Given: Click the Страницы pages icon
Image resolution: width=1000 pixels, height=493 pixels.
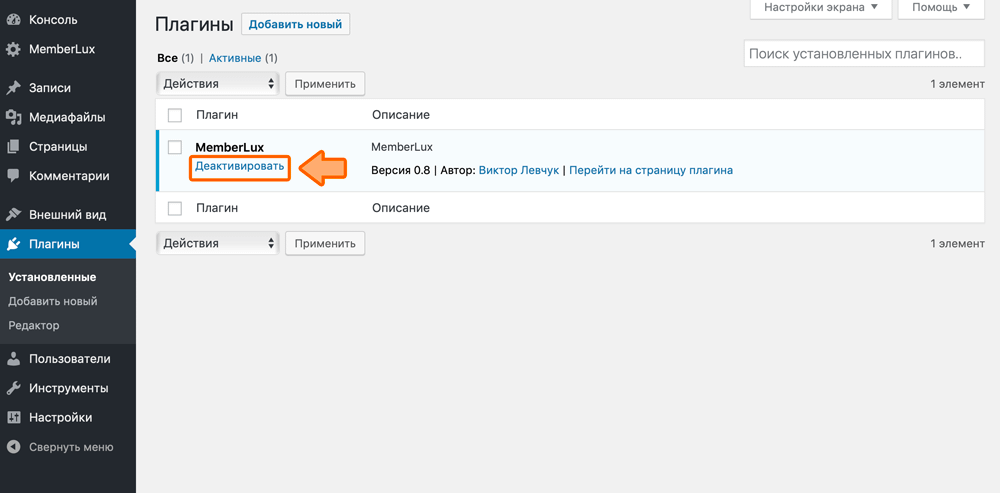Looking at the screenshot, I should (x=13, y=147).
